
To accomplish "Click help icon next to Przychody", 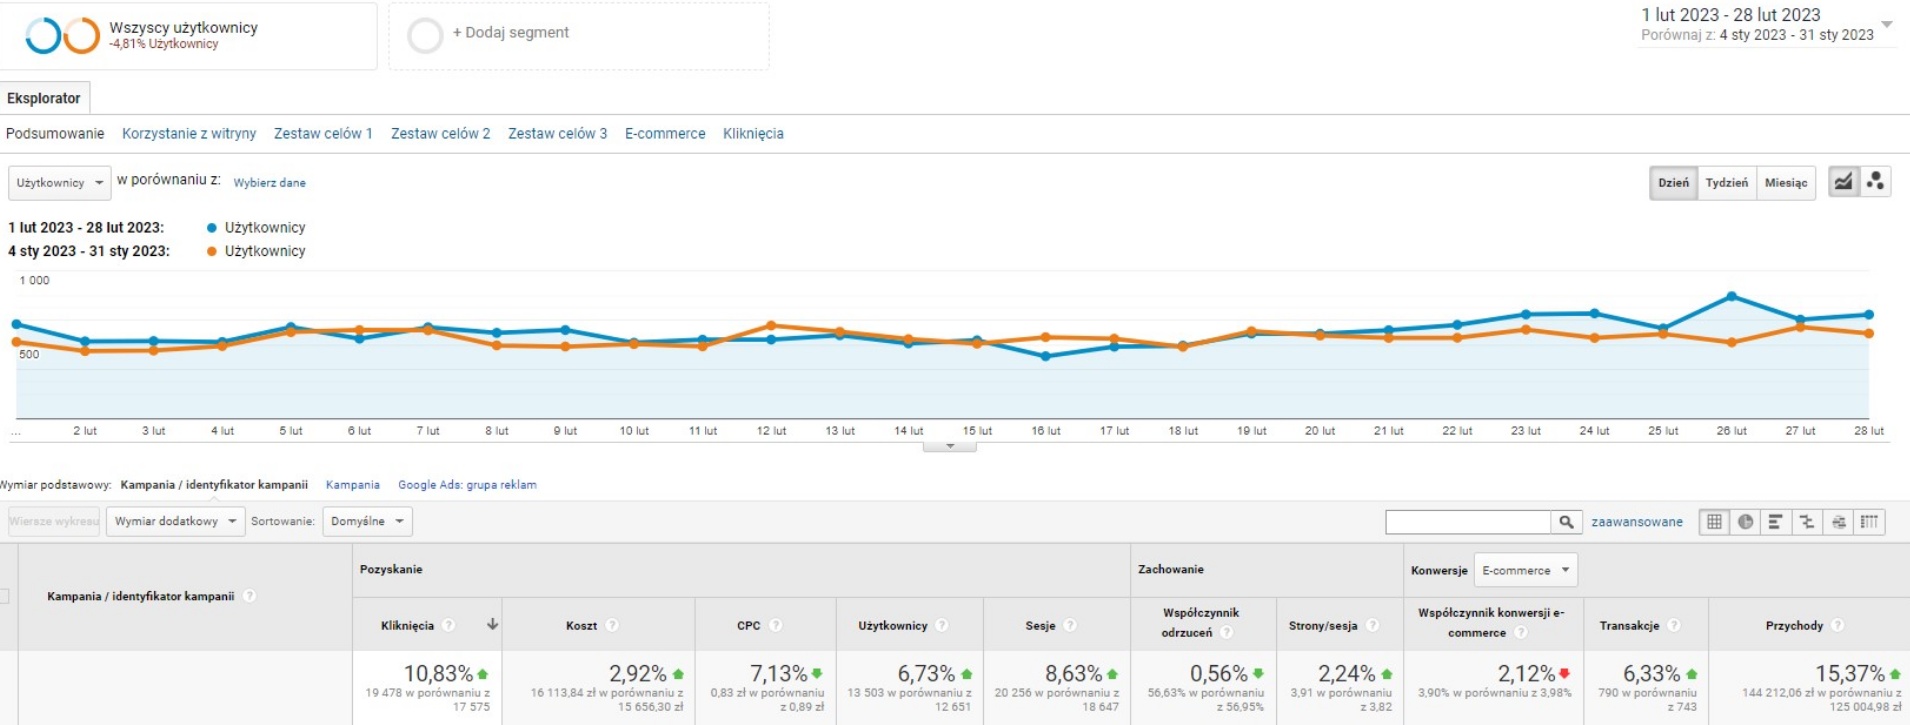I will 1838,625.
